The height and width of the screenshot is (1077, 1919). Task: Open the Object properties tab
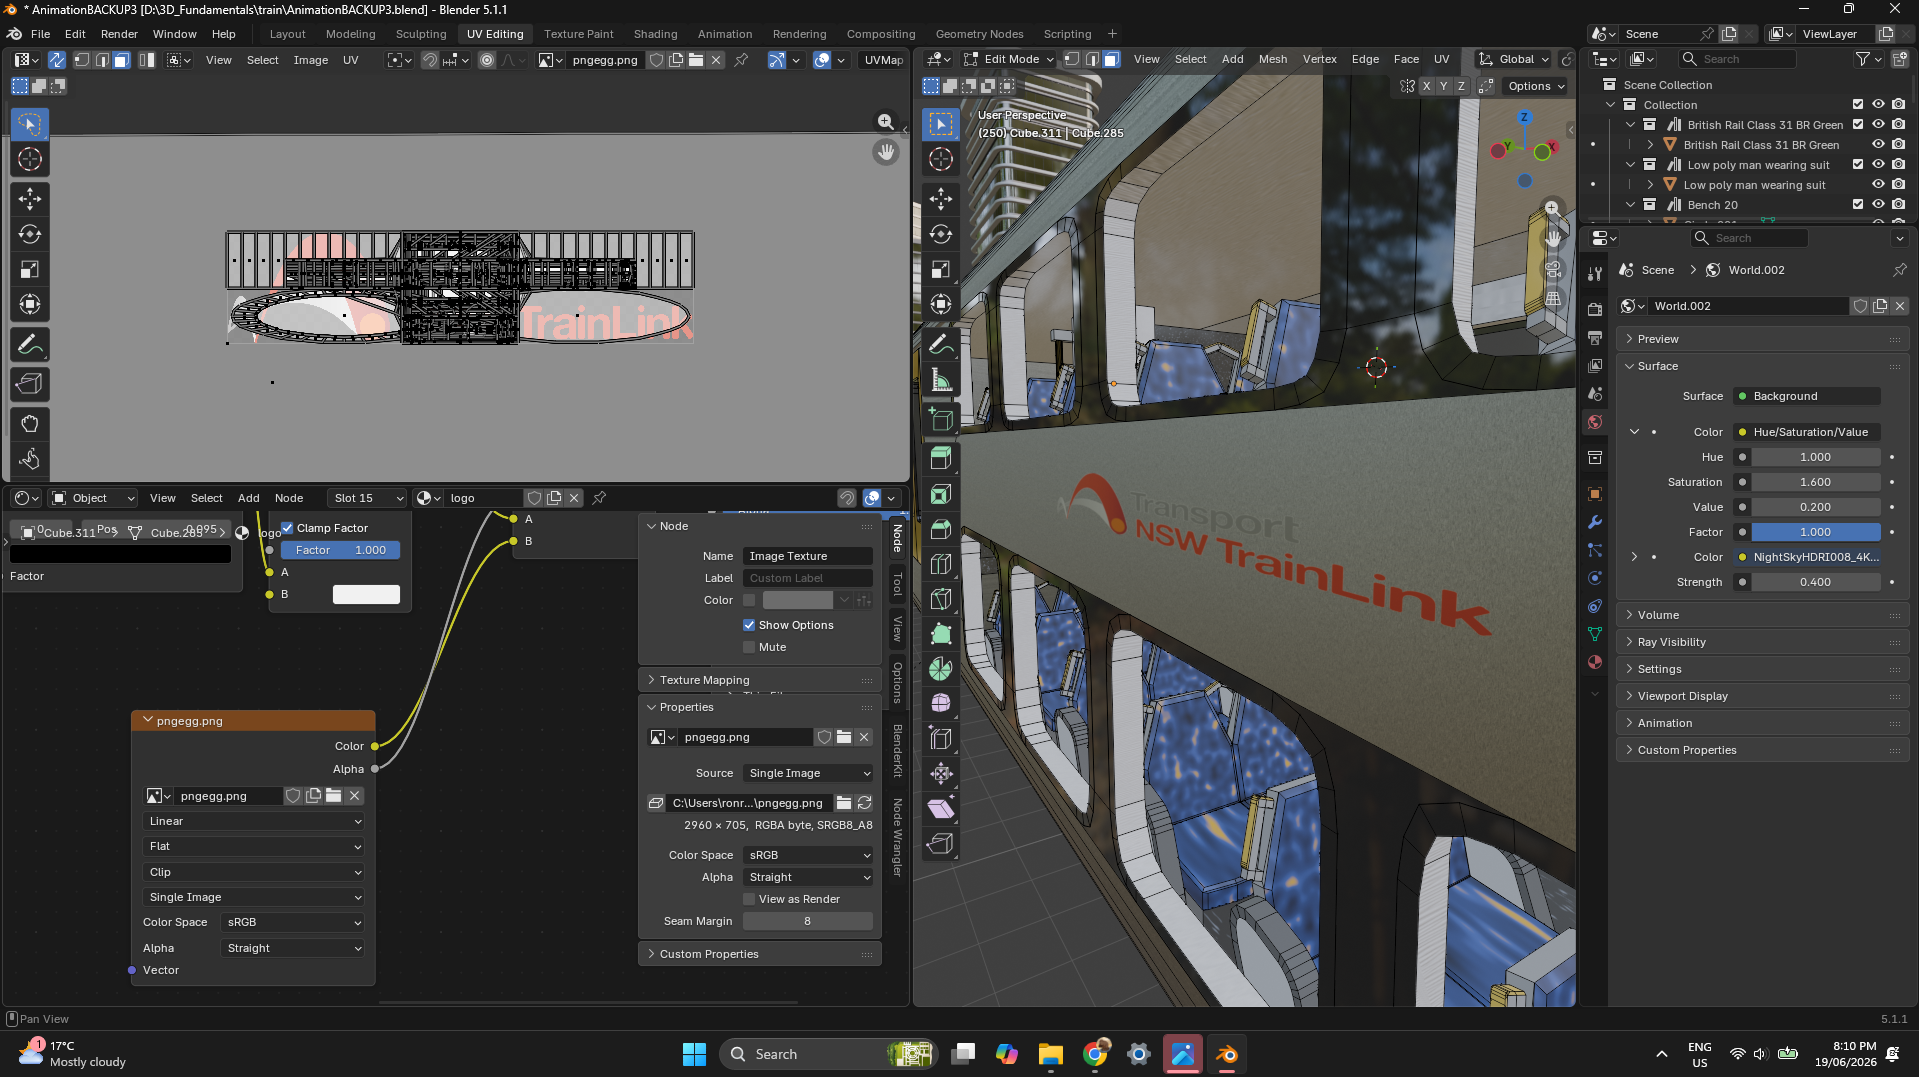point(1595,494)
